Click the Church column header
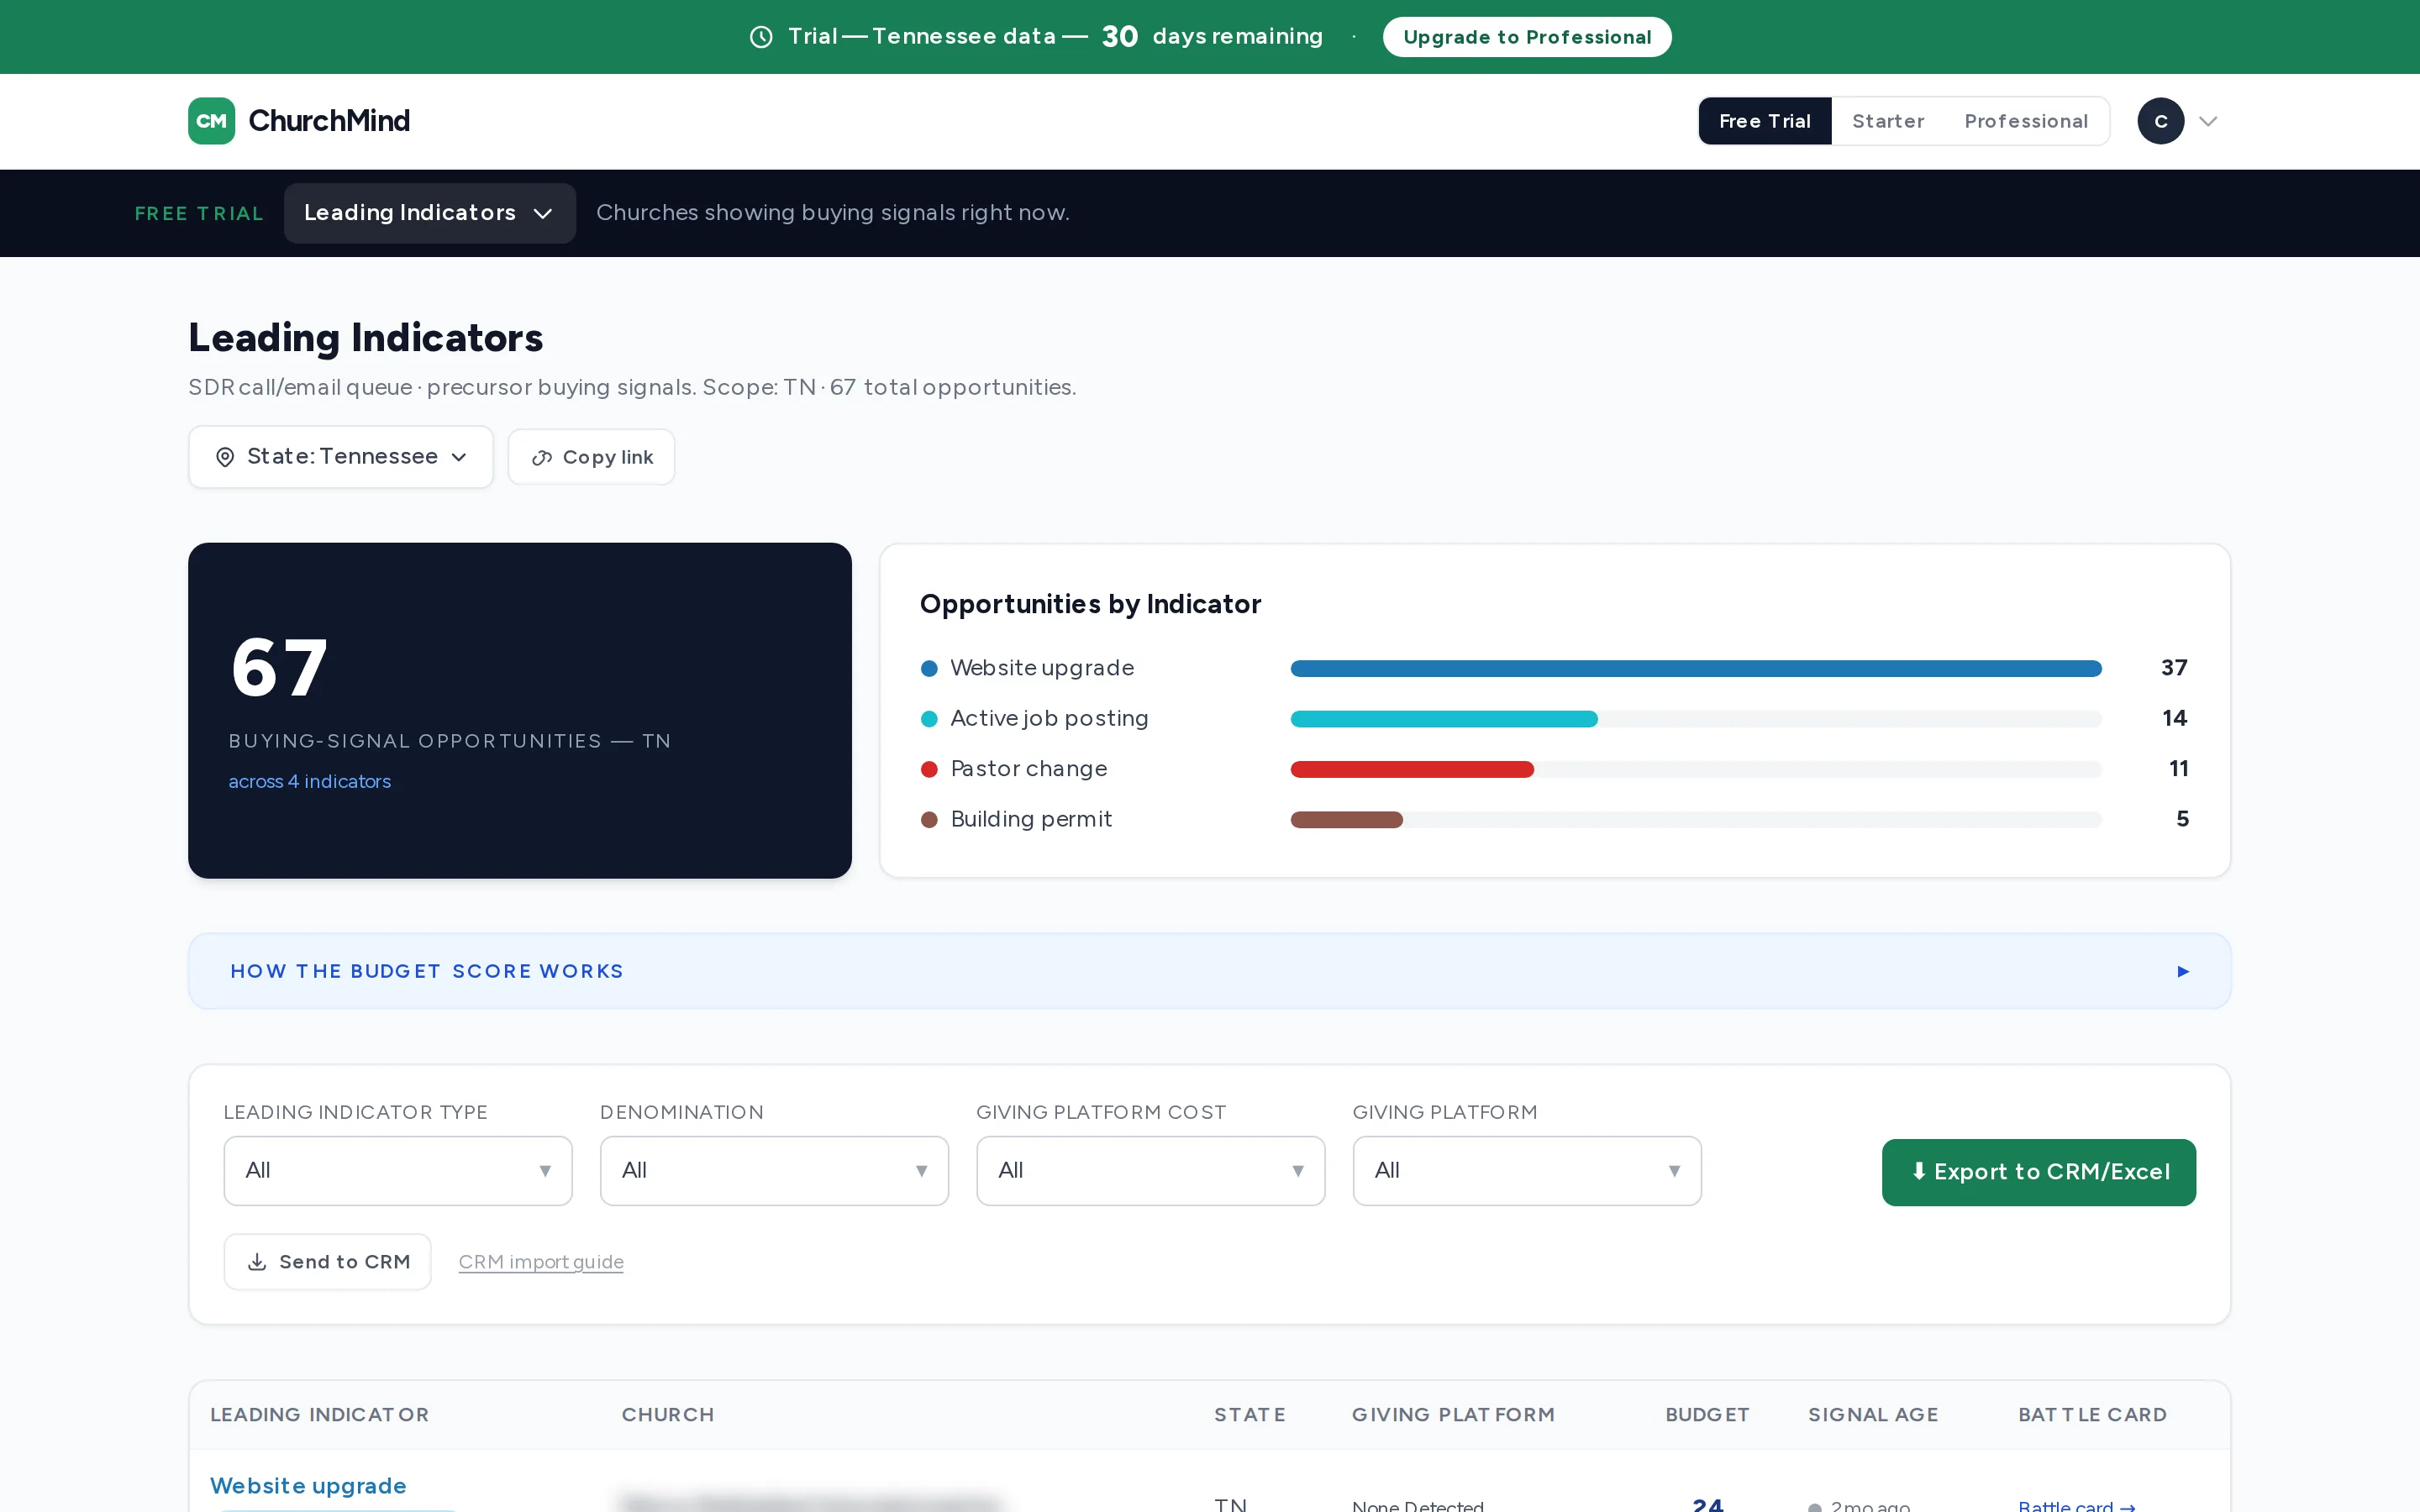Screen dimensions: 2420x1512 [668, 1415]
